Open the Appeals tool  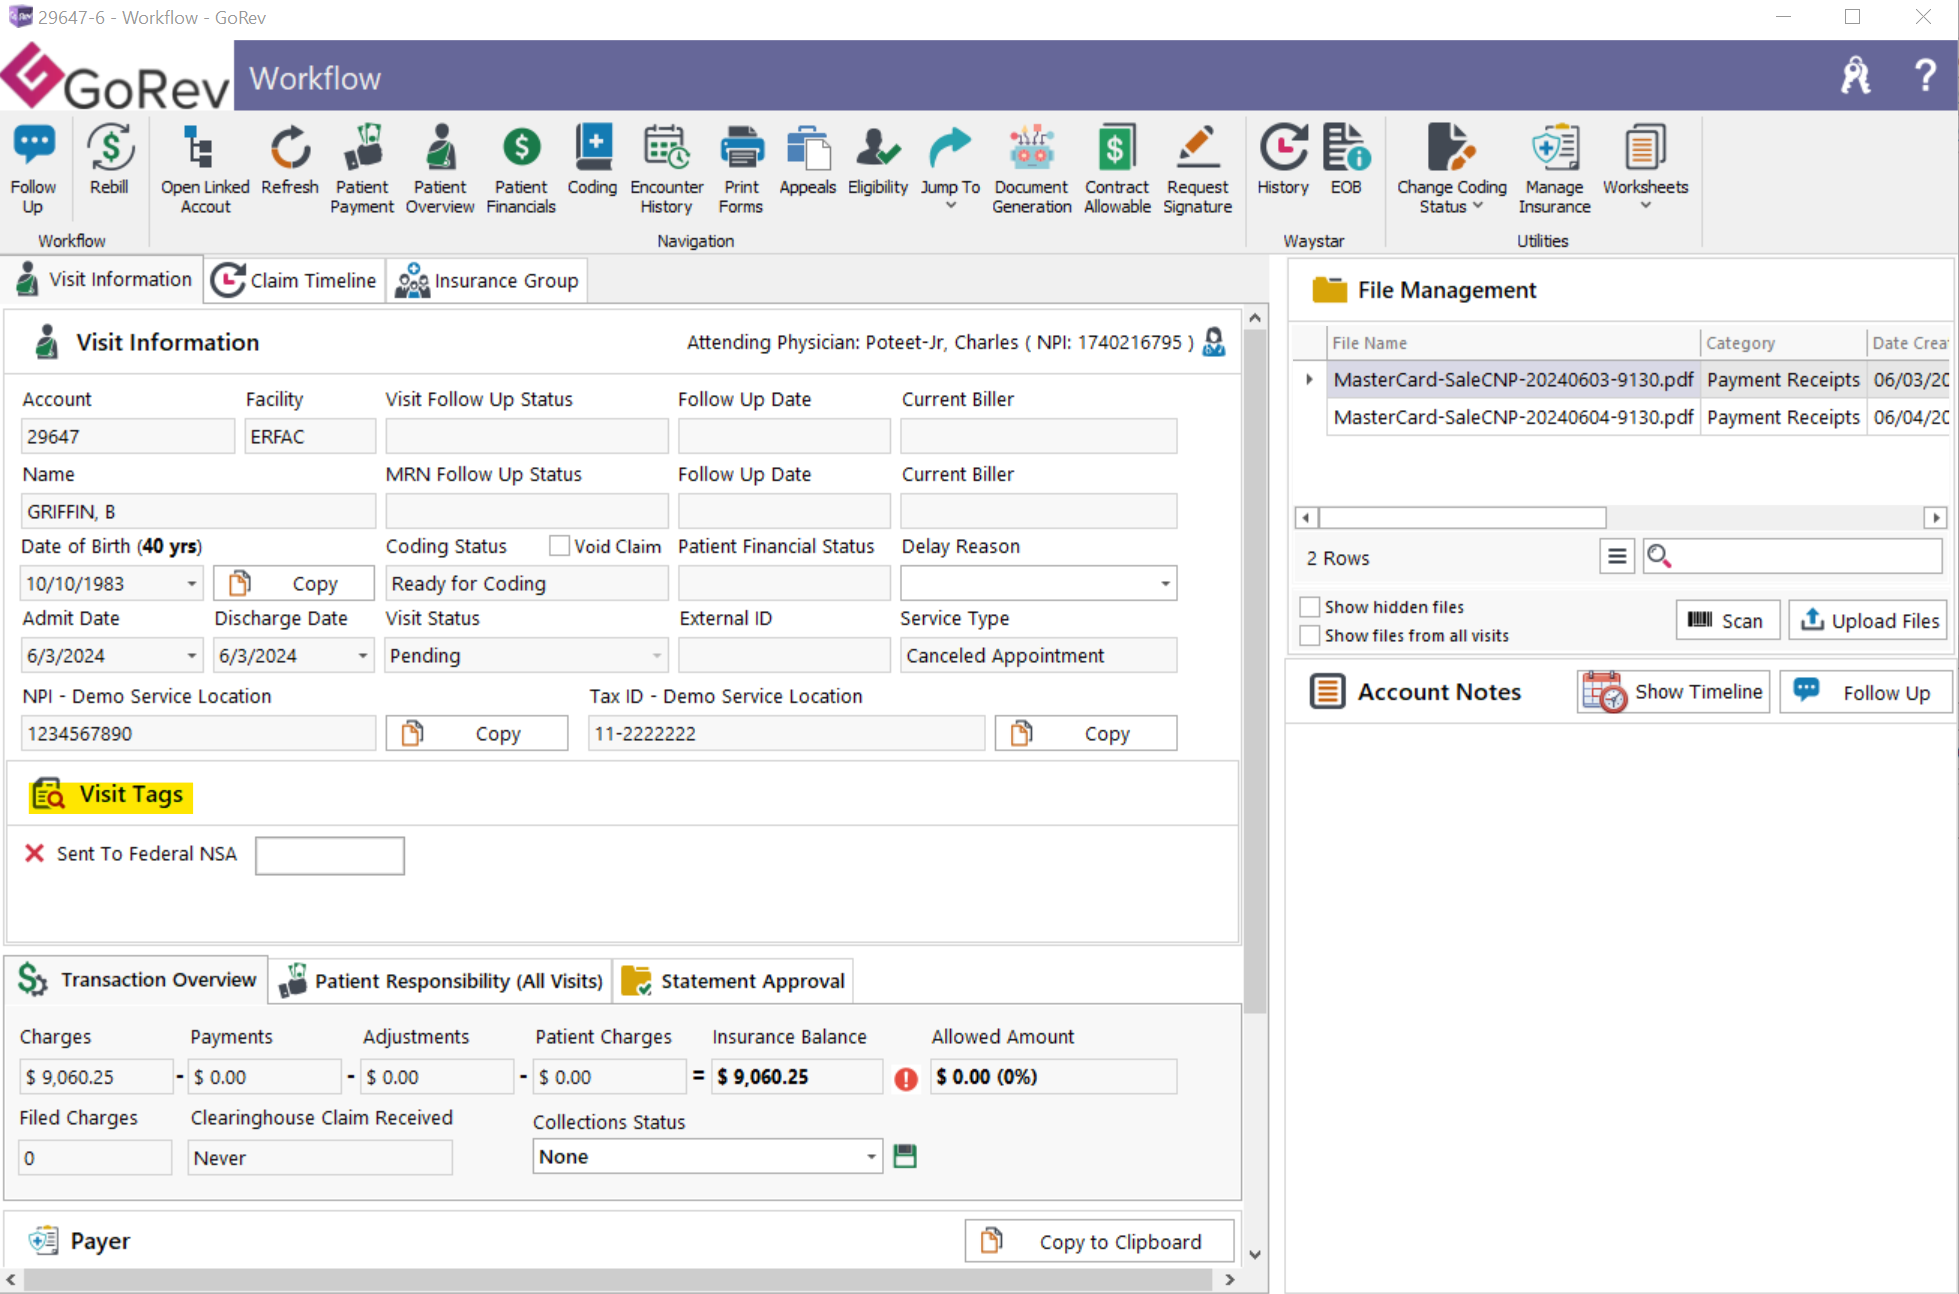(808, 160)
